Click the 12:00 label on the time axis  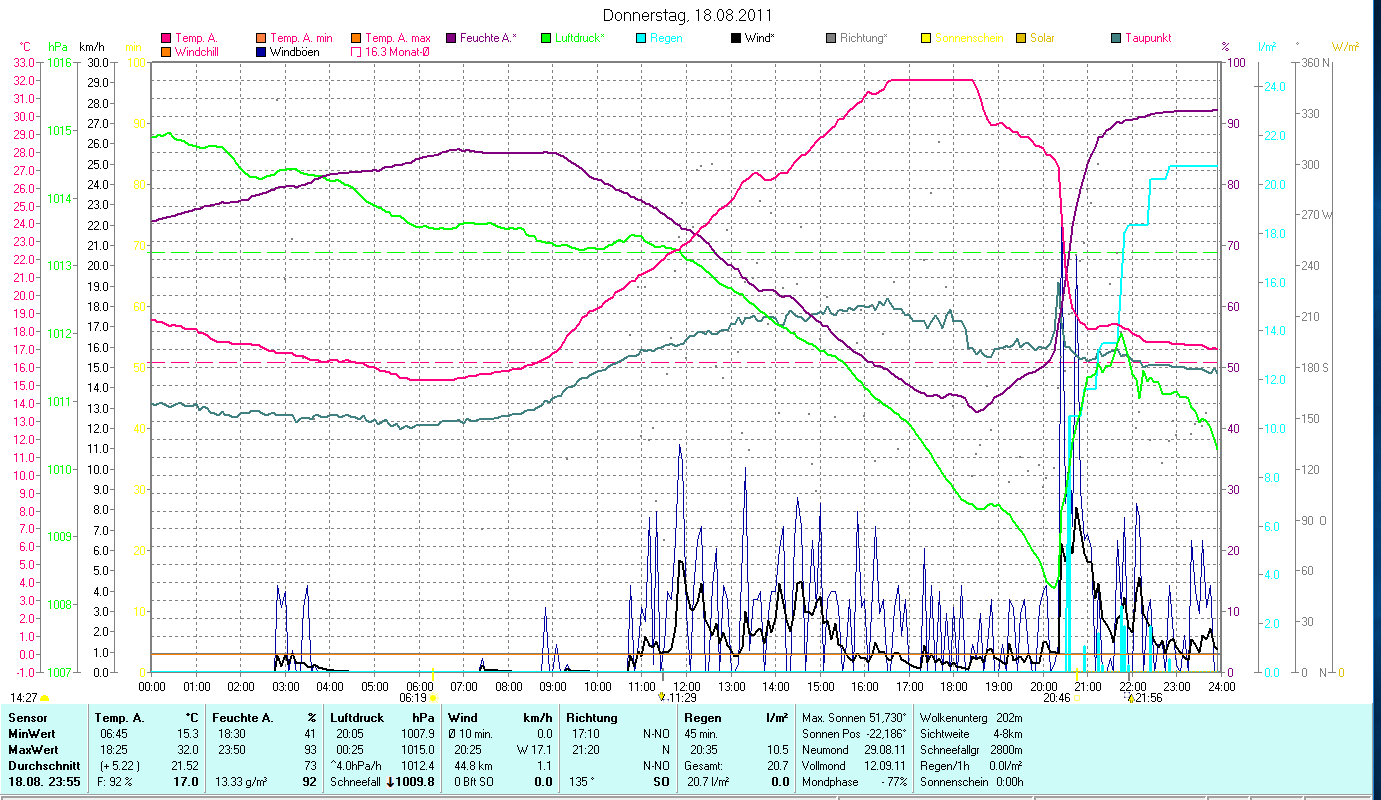pyautogui.click(x=686, y=686)
